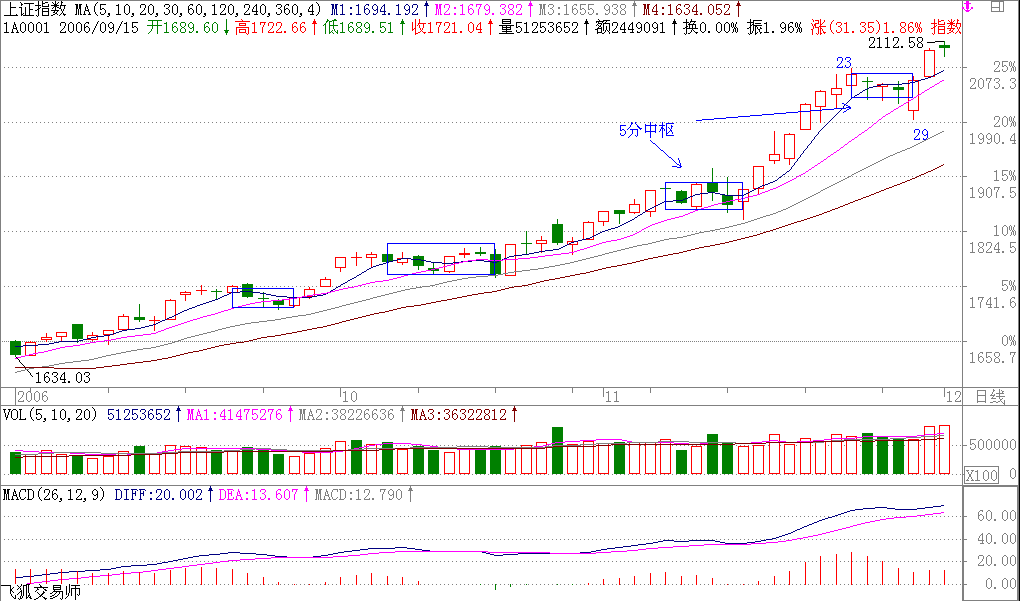The image size is (1020, 601).
Task: Click the DIFF:20.002 value in MACD header
Action: click(x=158, y=494)
